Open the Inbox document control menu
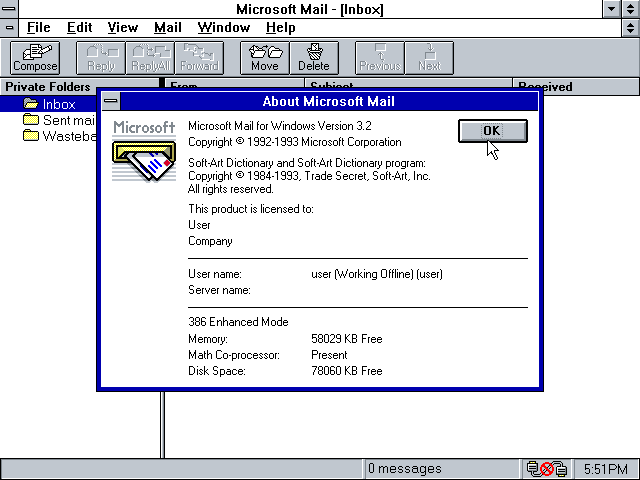This screenshot has width=640, height=480. [9, 28]
